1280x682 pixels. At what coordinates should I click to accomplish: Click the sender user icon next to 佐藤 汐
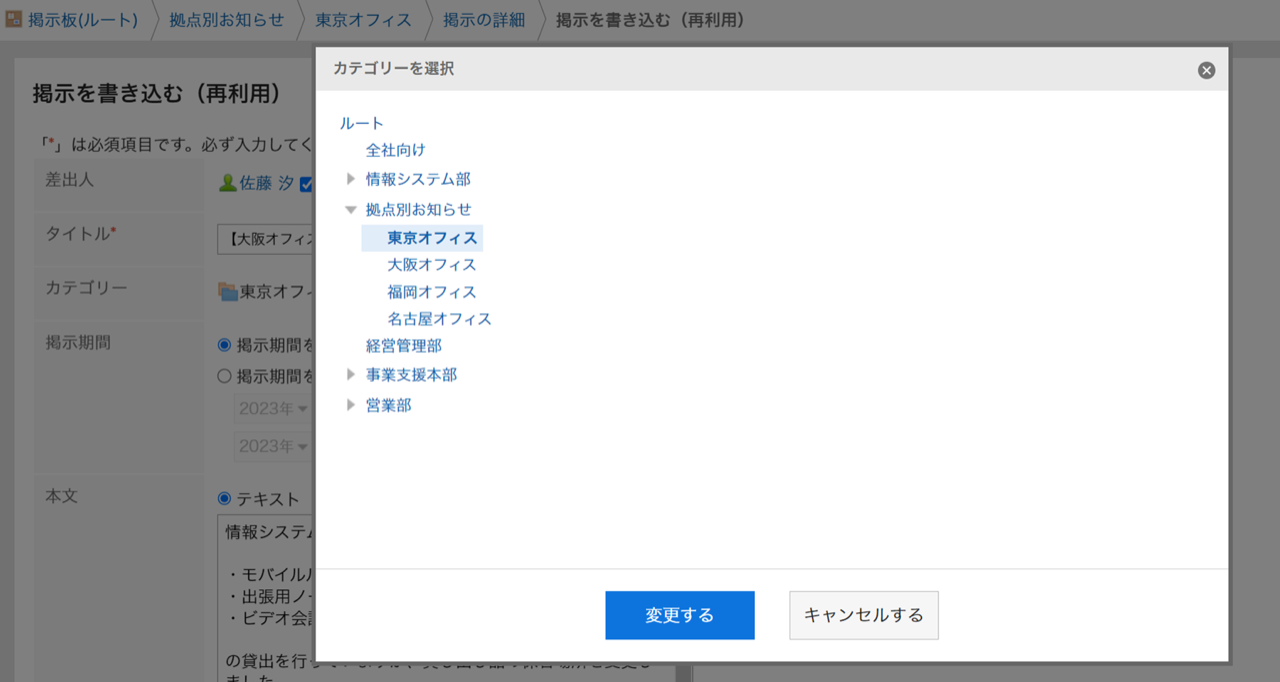pyautogui.click(x=228, y=184)
